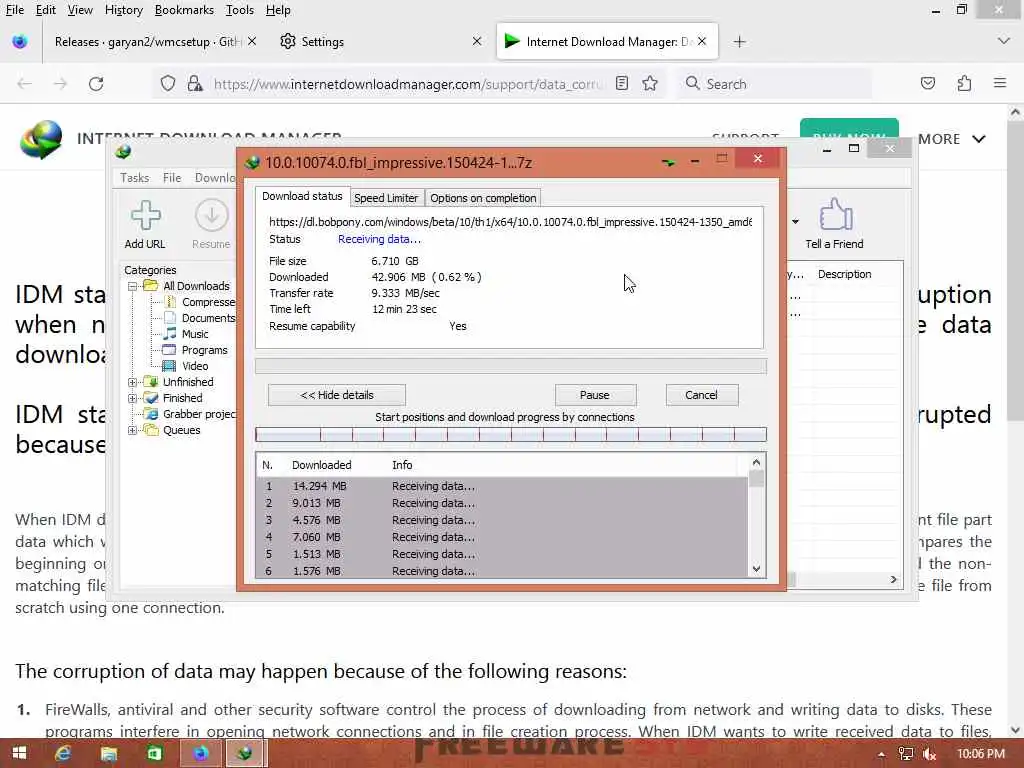Click the bookmark star icon in address bar
The image size is (1024, 768).
[x=650, y=84]
